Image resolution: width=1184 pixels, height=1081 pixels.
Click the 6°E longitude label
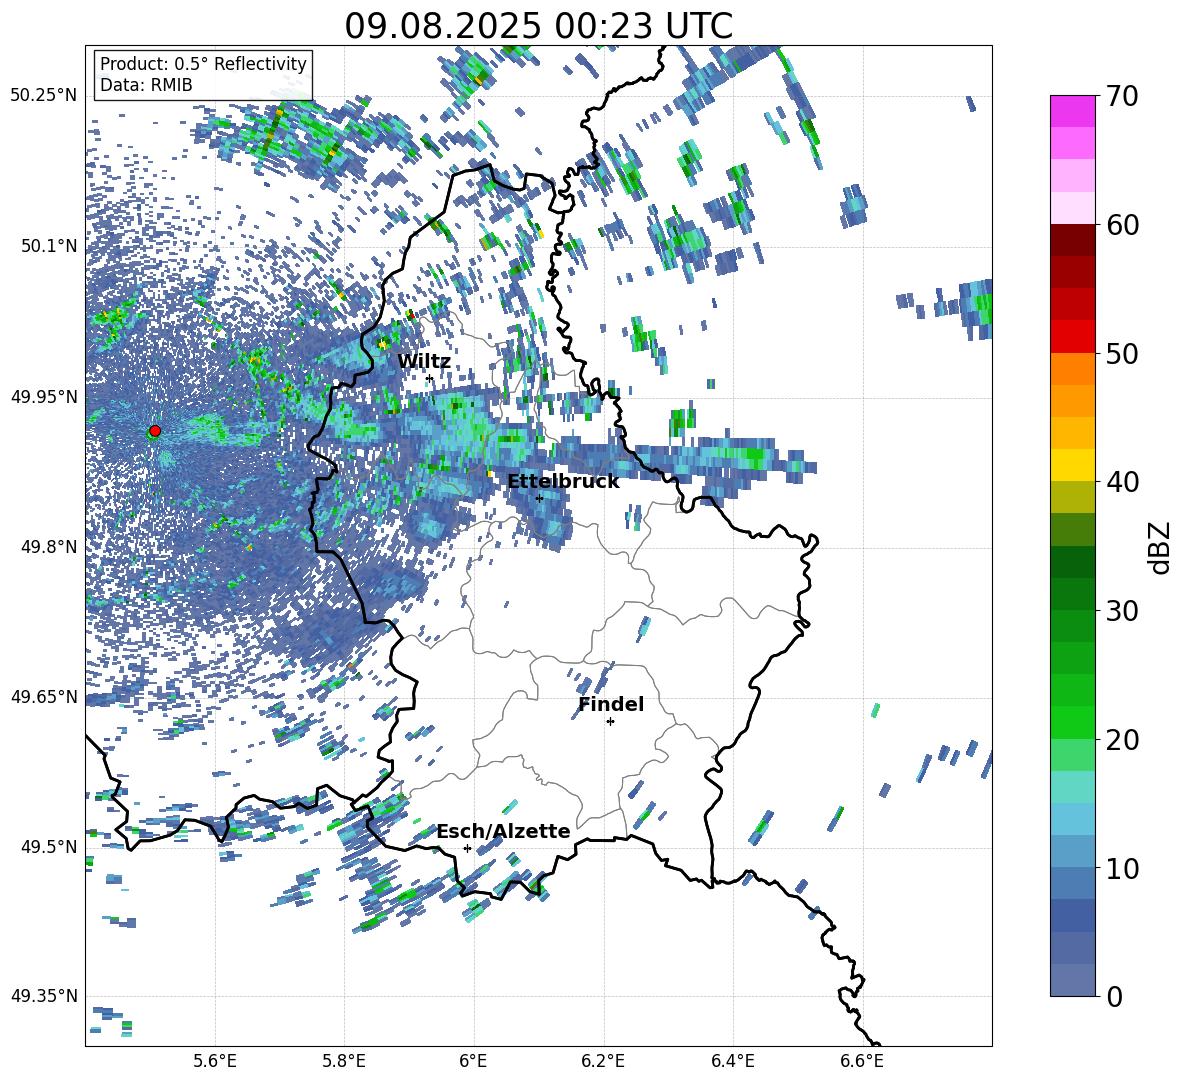[473, 1061]
